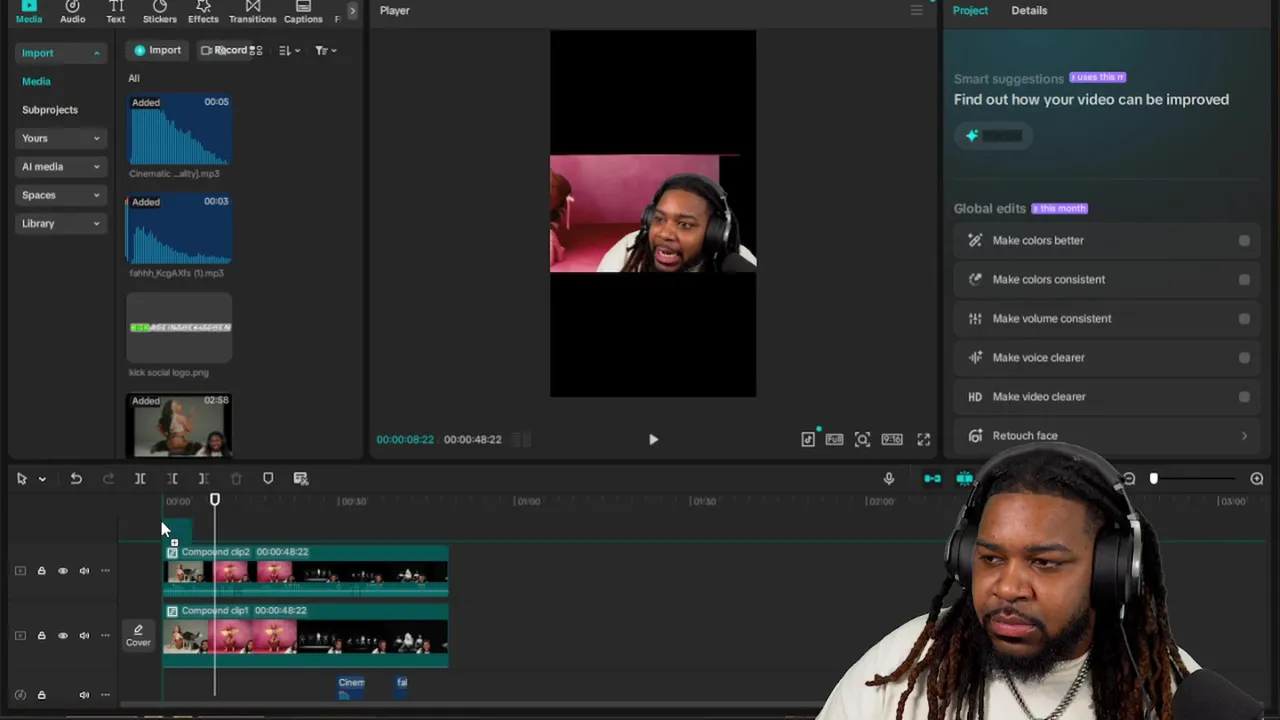
Task: Open the pointer tool mode dropdown arrow
Action: (42, 479)
